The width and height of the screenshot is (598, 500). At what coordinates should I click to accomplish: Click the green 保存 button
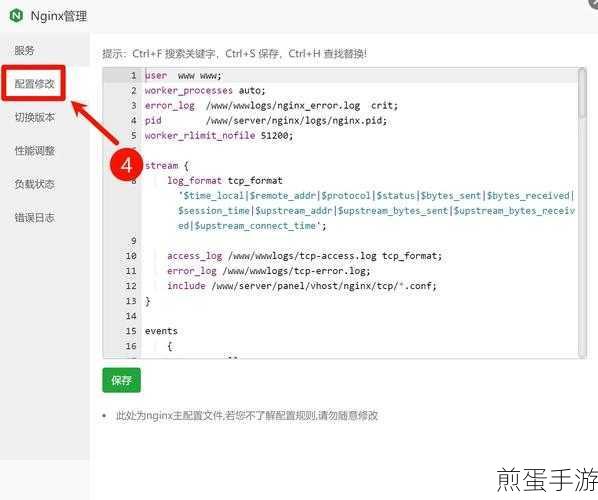point(121,380)
